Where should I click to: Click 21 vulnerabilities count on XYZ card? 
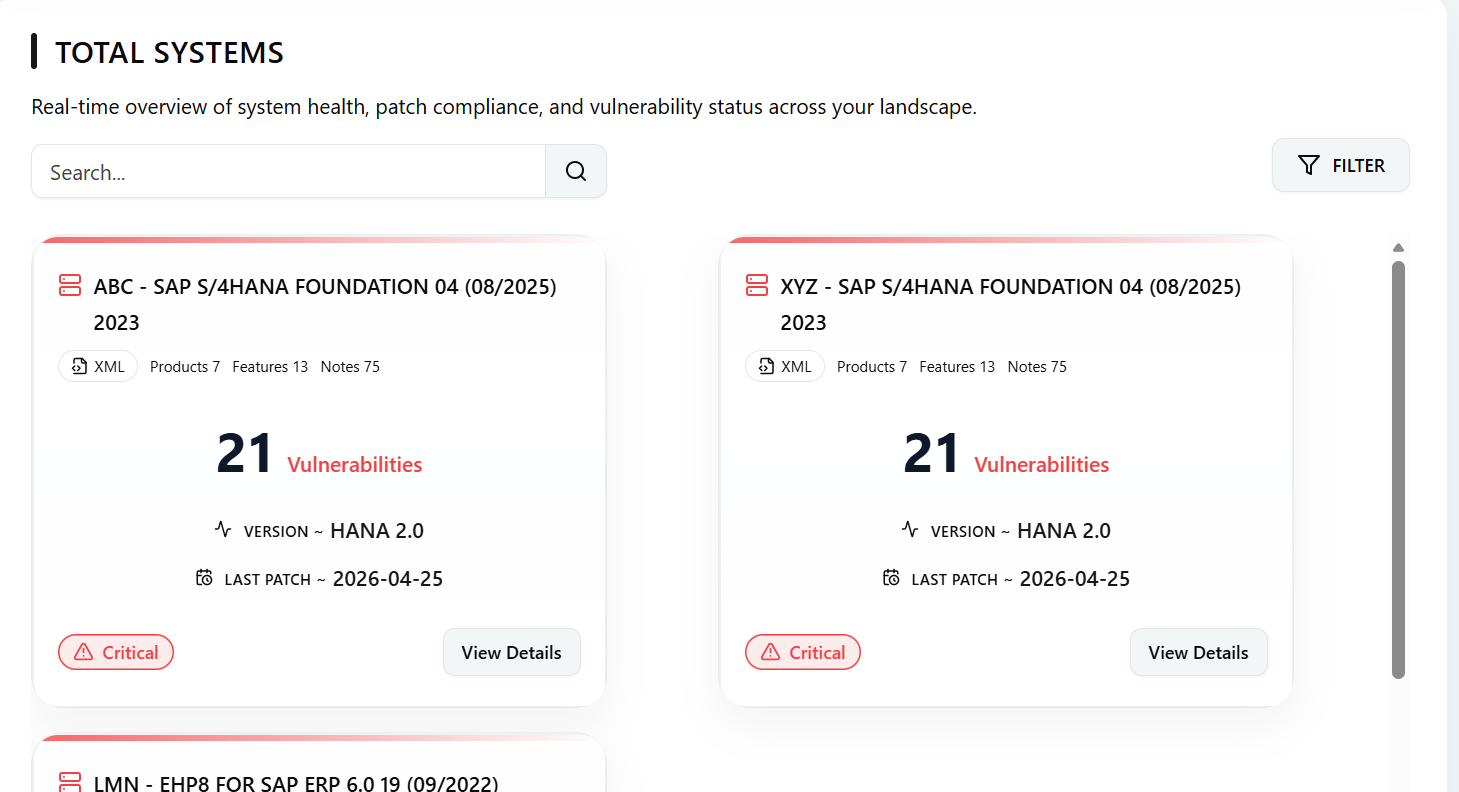932,454
